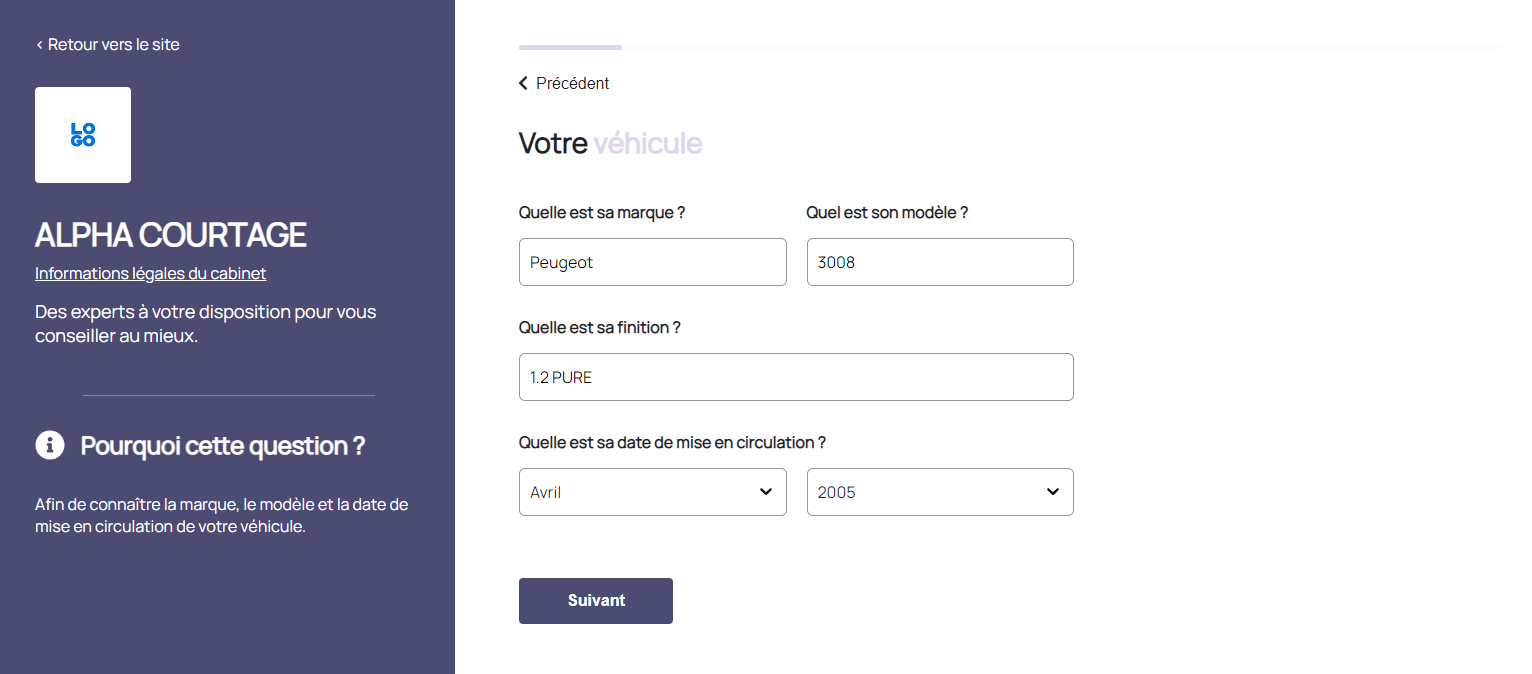Click into the 3008 modèle field
This screenshot has width=1532, height=674.
(x=939, y=262)
